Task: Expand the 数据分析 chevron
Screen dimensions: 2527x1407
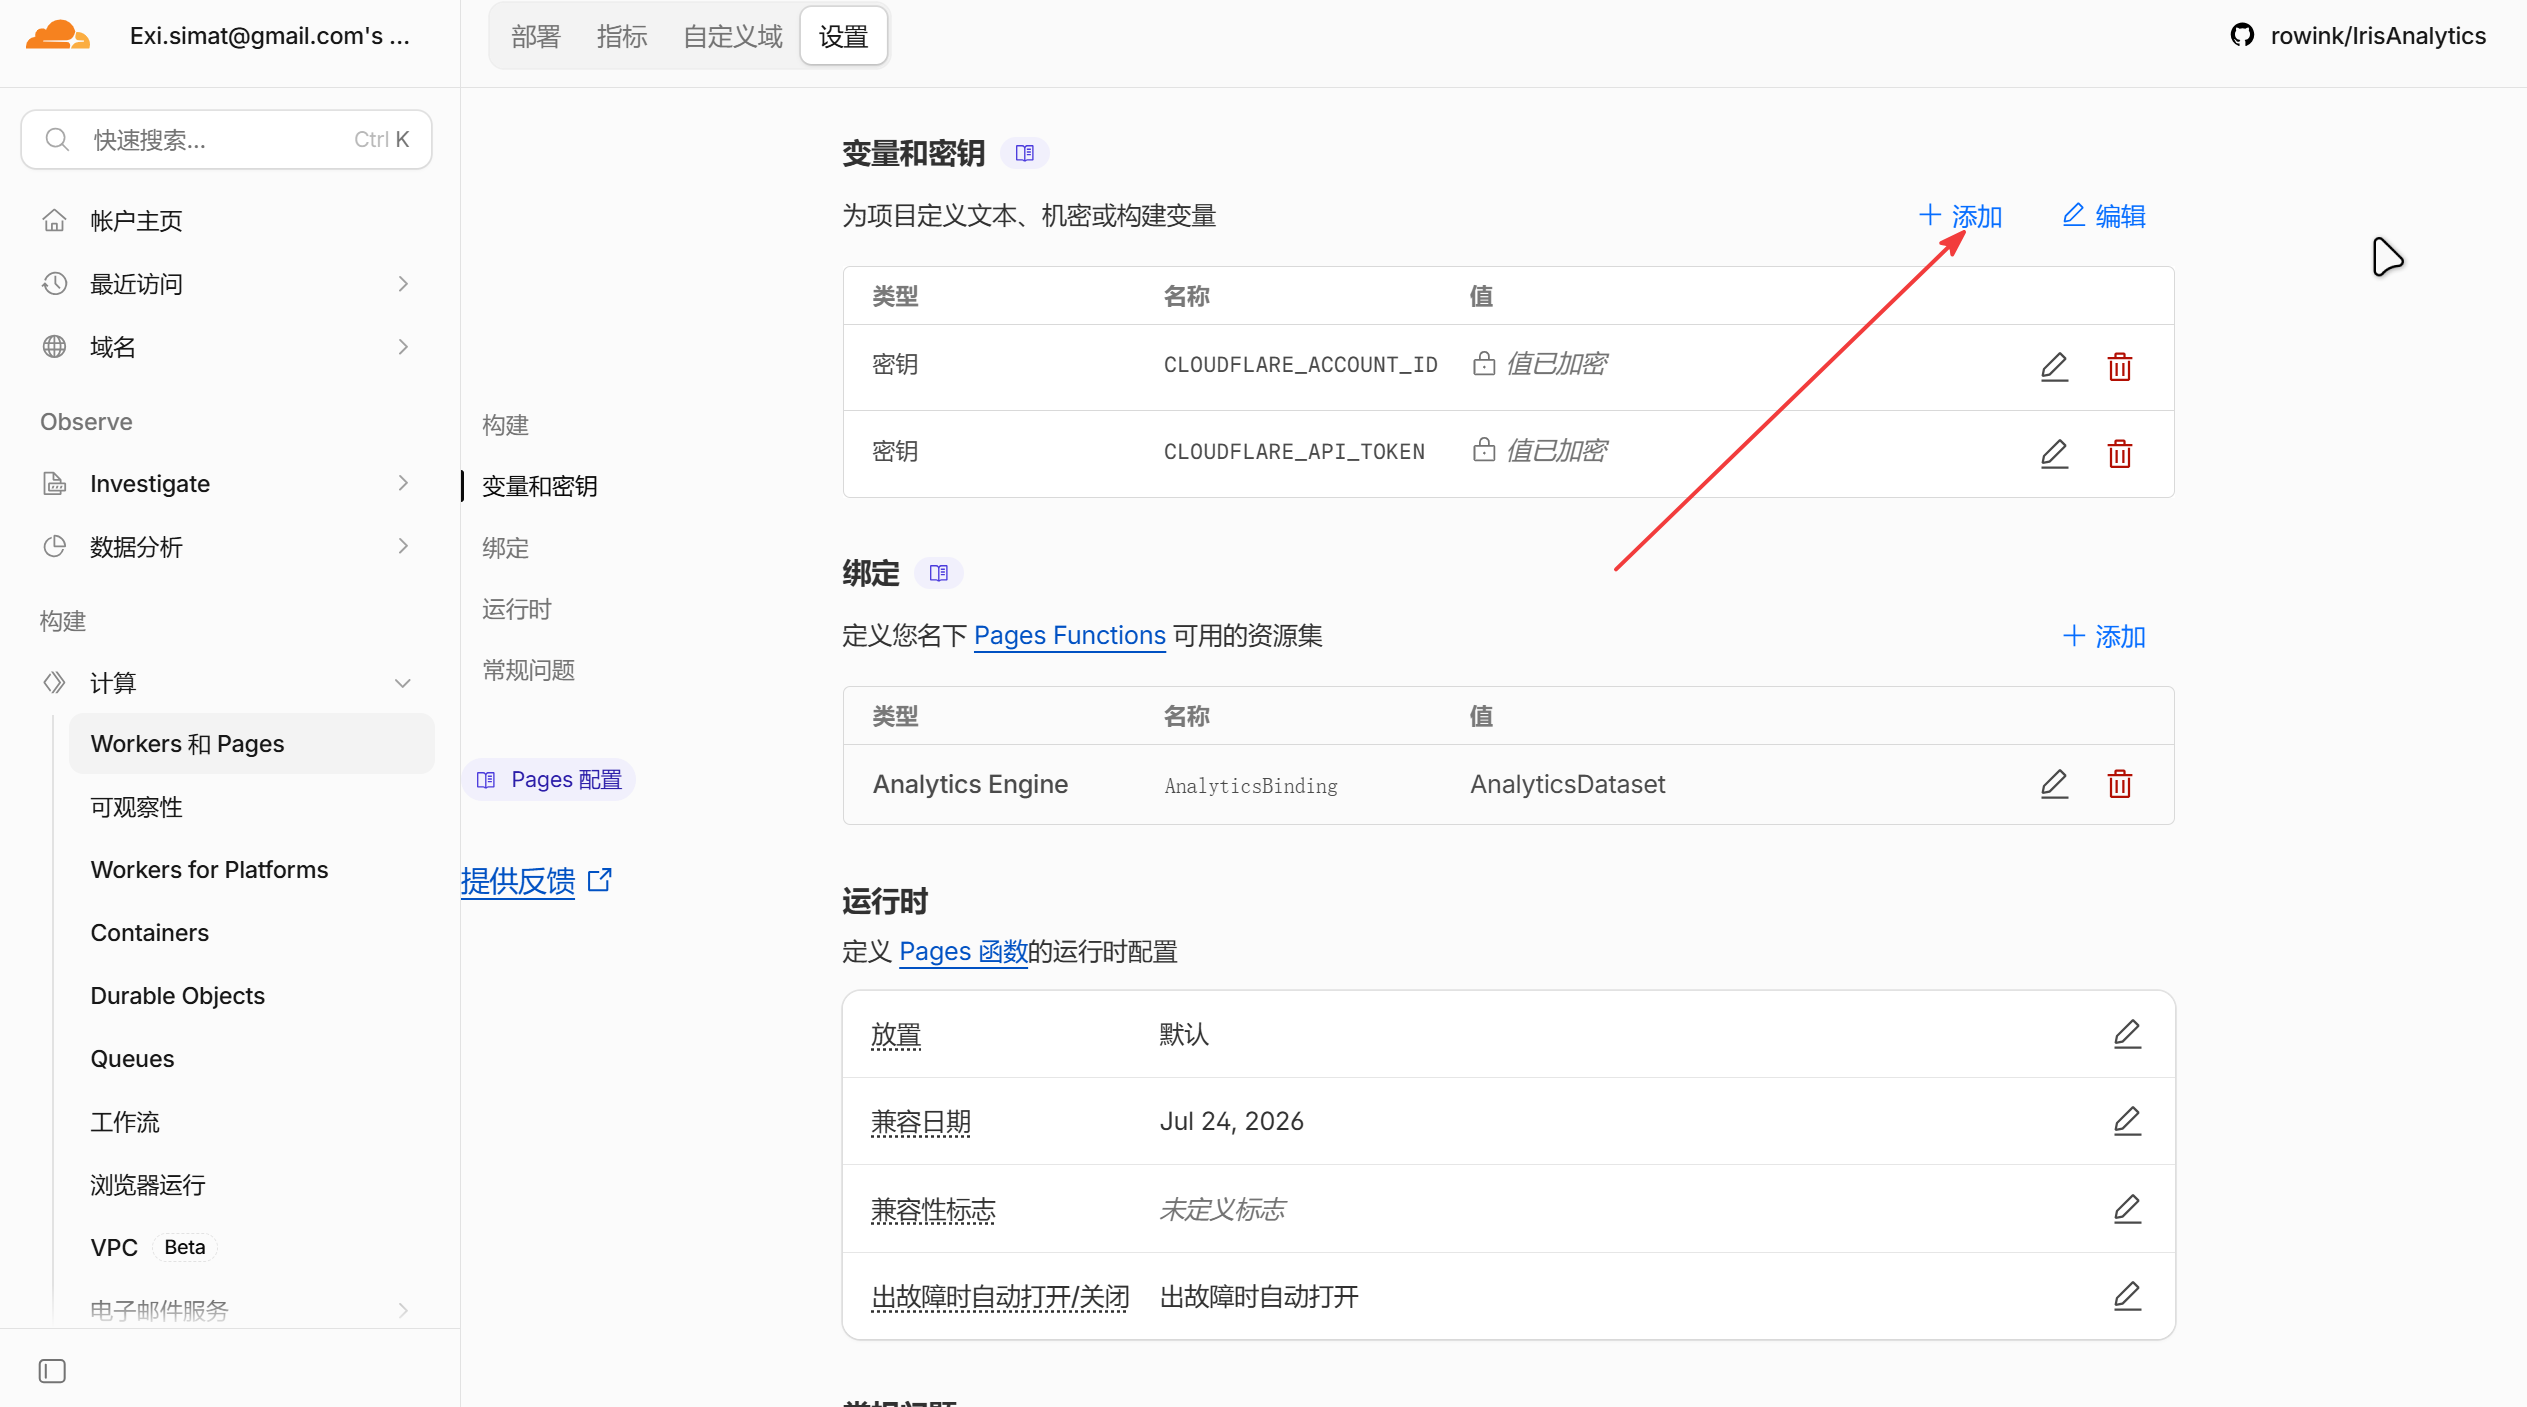Action: [403, 547]
